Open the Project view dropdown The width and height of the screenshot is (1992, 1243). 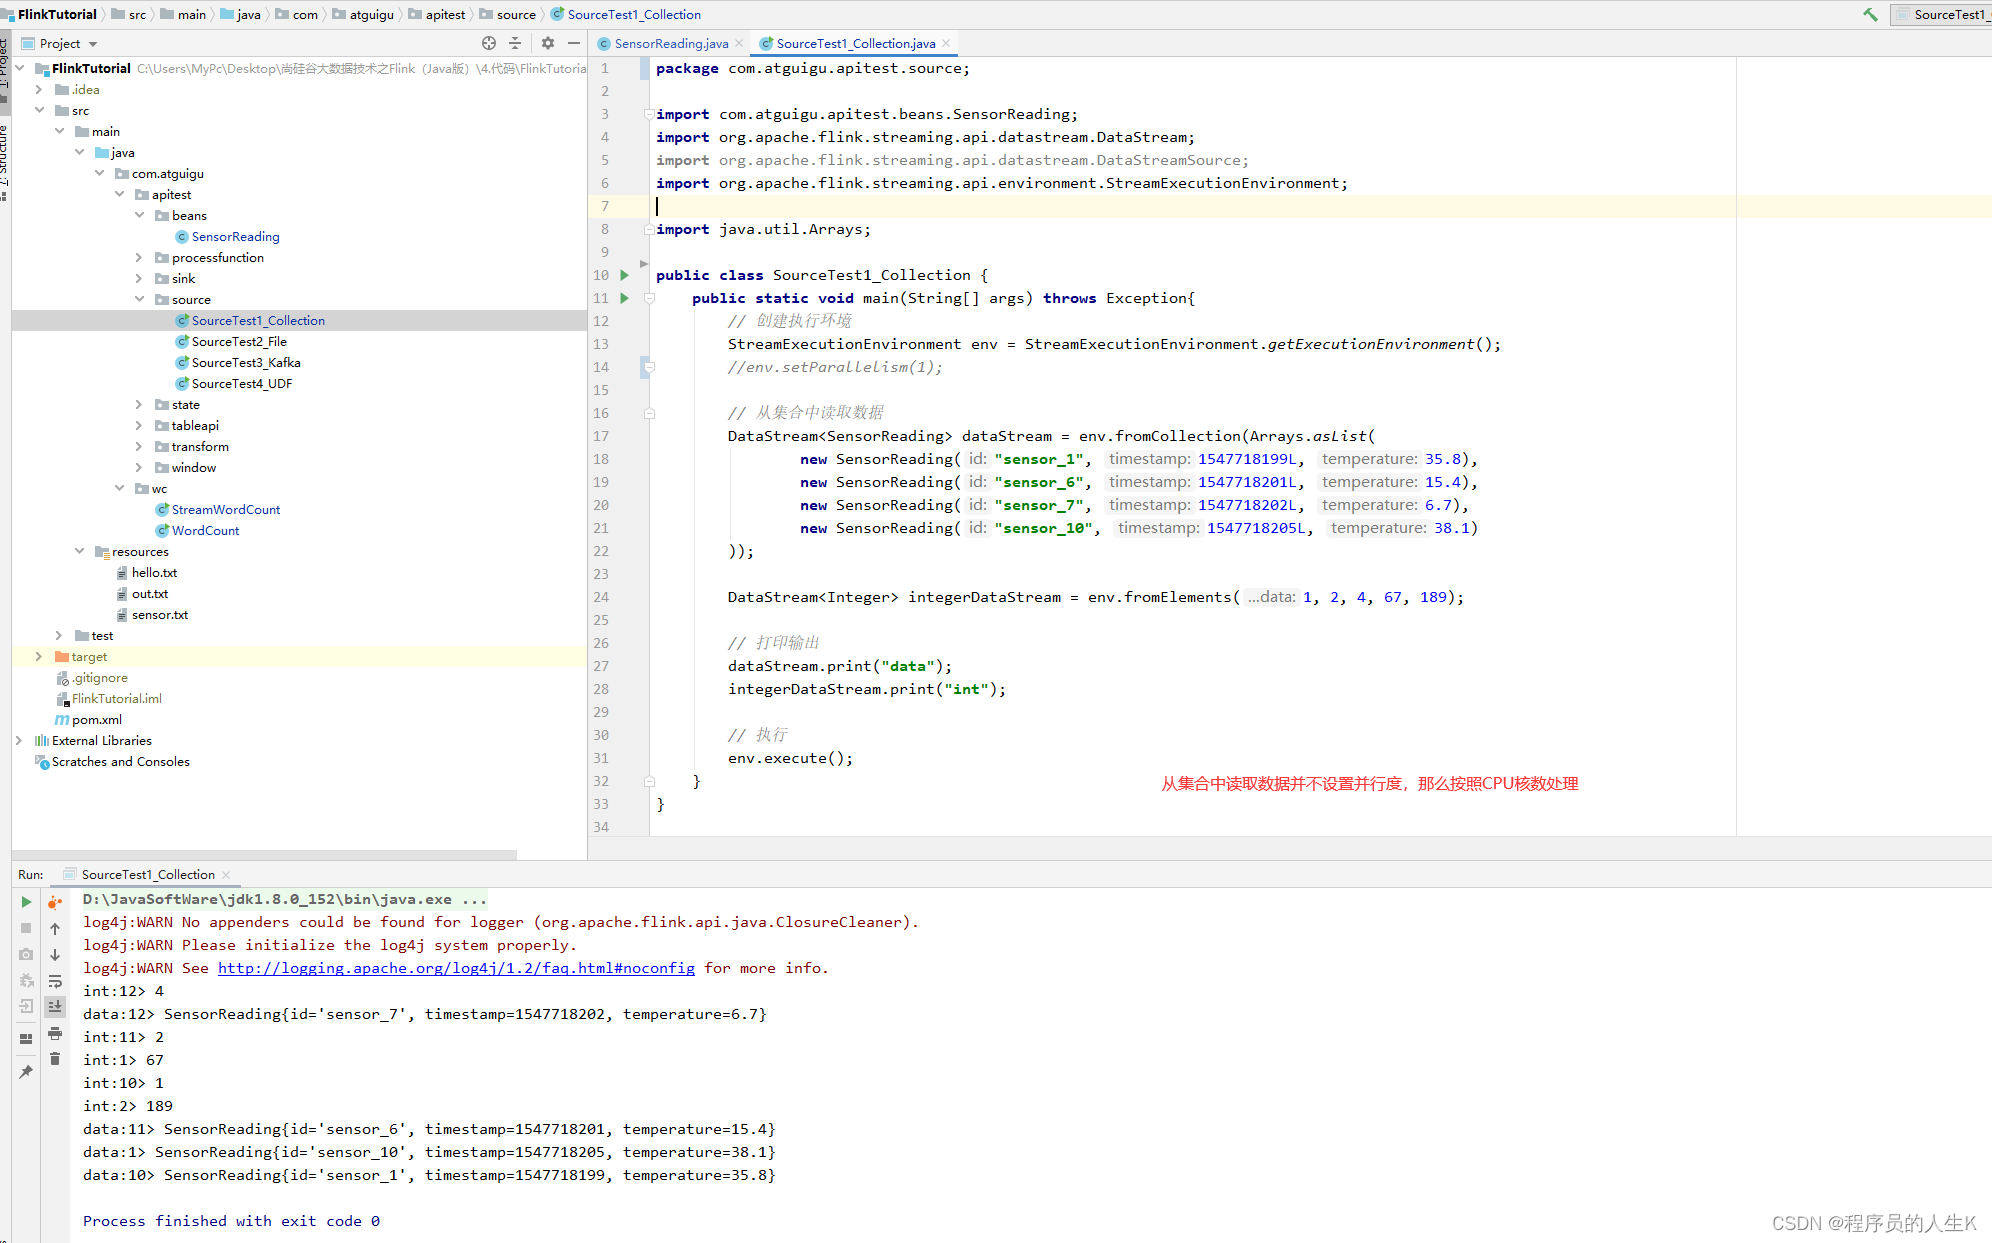pyautogui.click(x=93, y=44)
